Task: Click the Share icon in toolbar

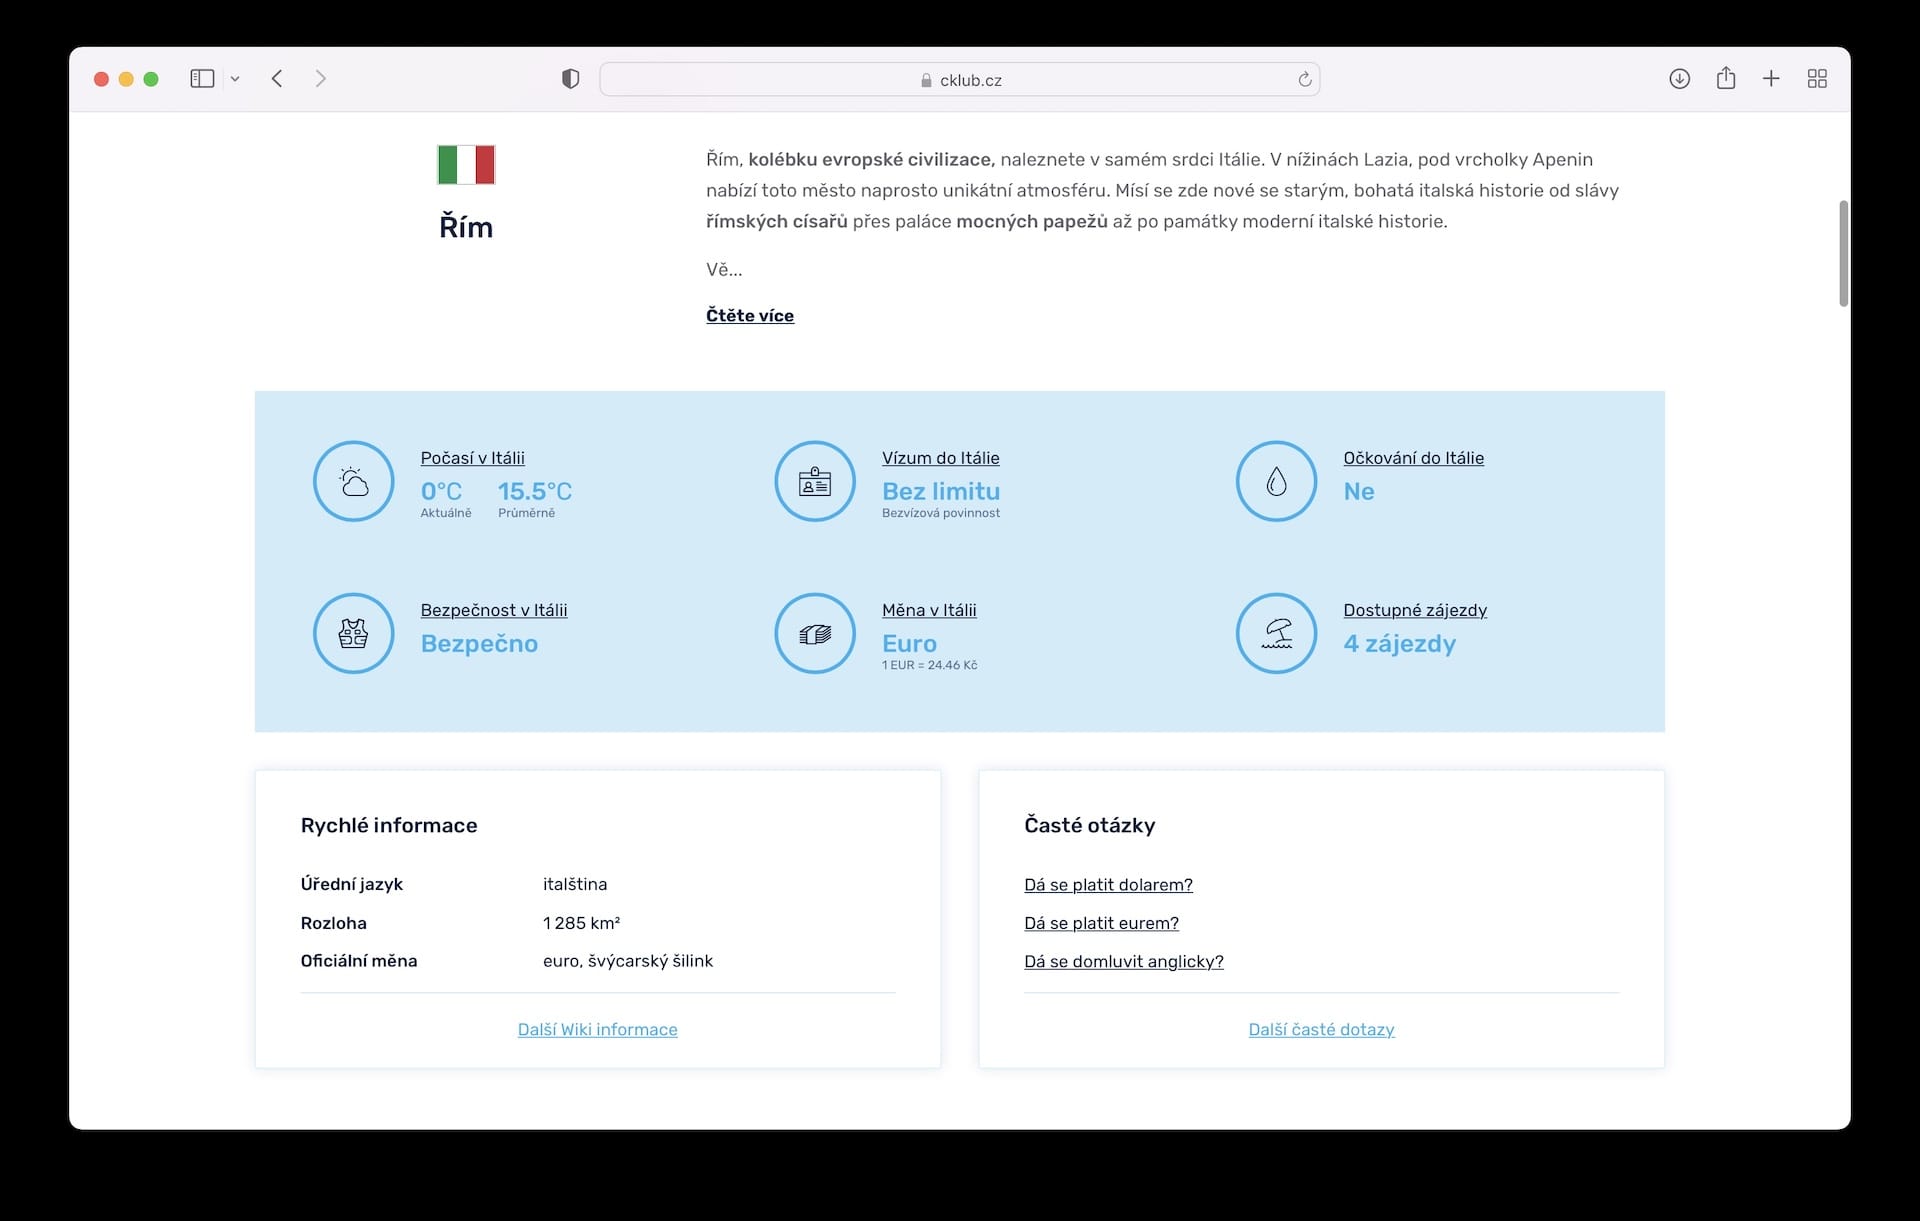Action: click(x=1725, y=79)
